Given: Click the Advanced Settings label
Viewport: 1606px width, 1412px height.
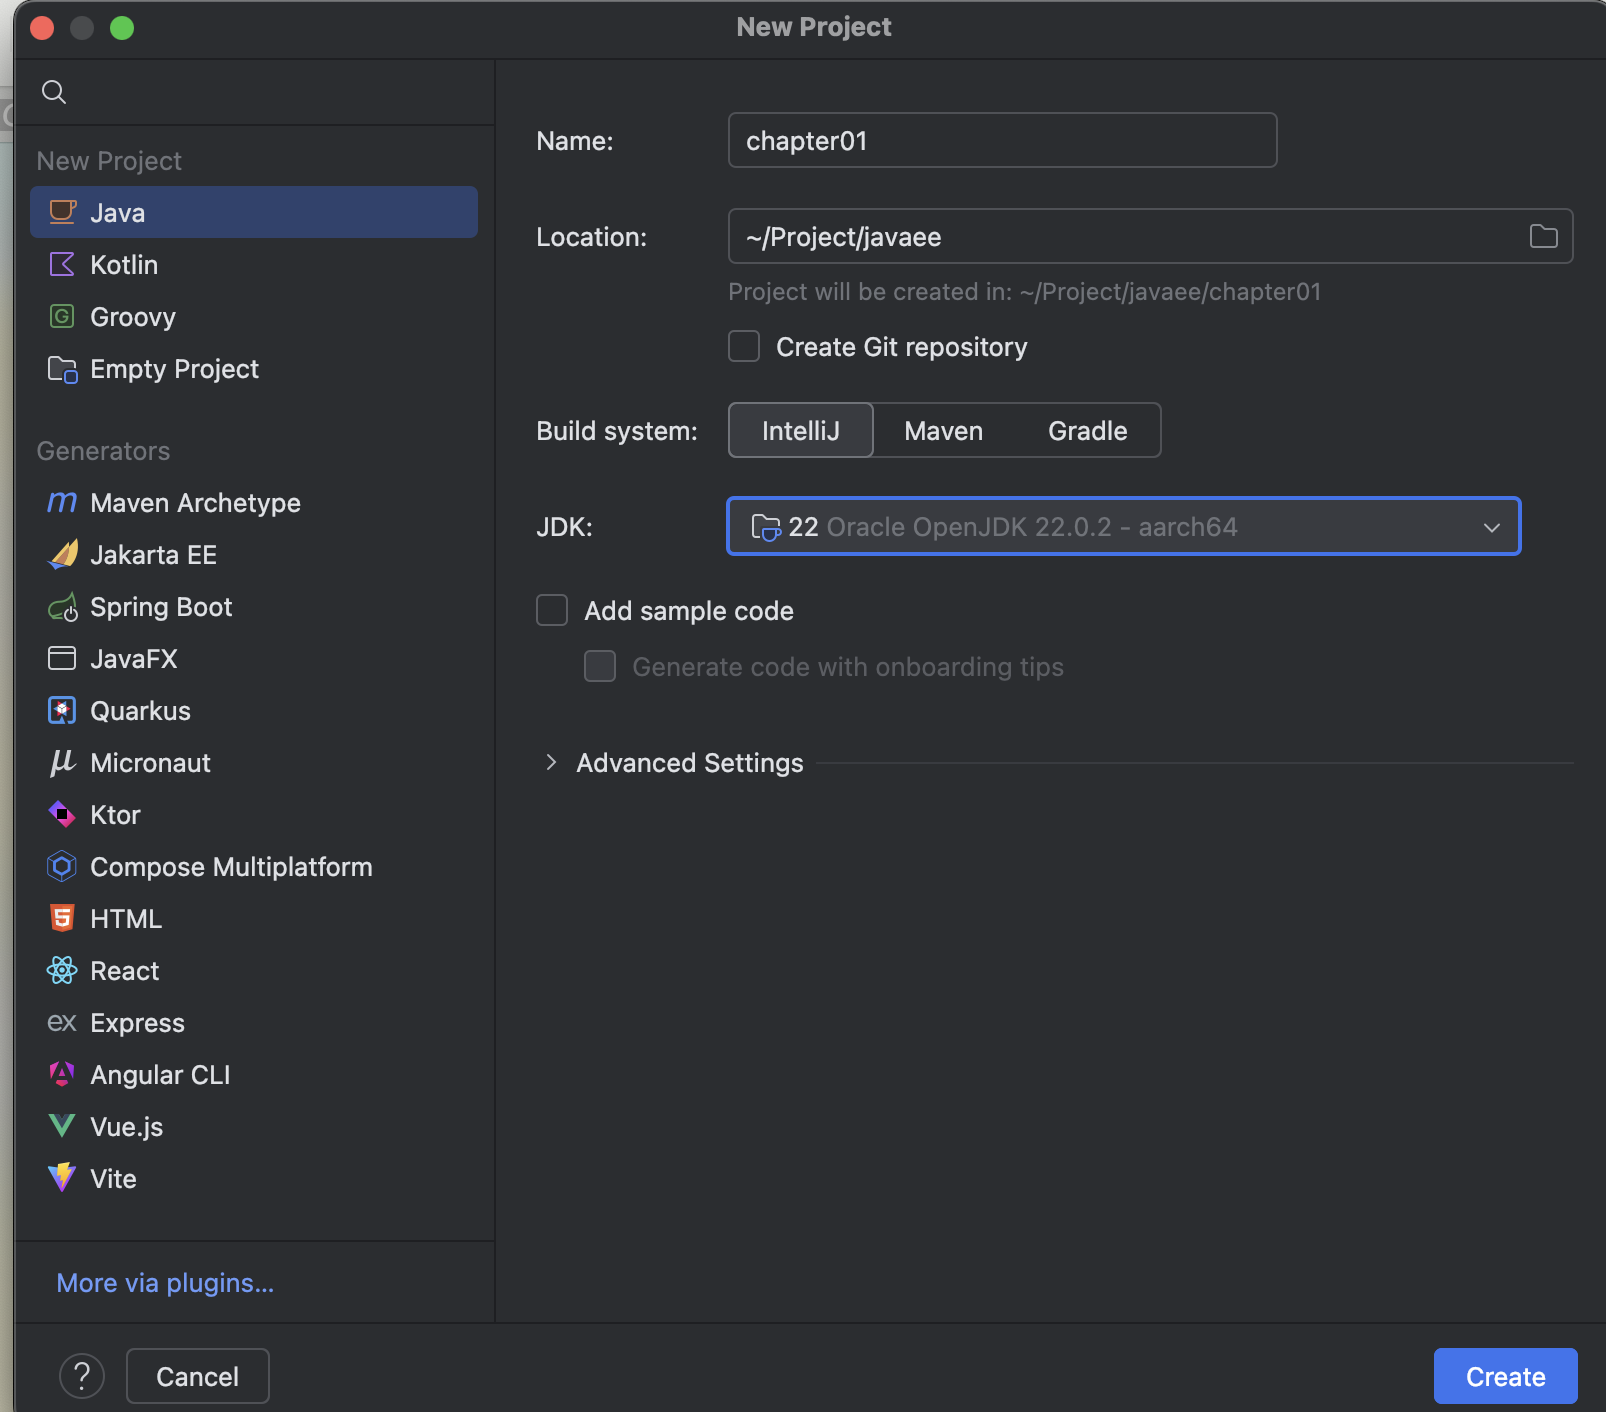Looking at the screenshot, I should (x=690, y=762).
